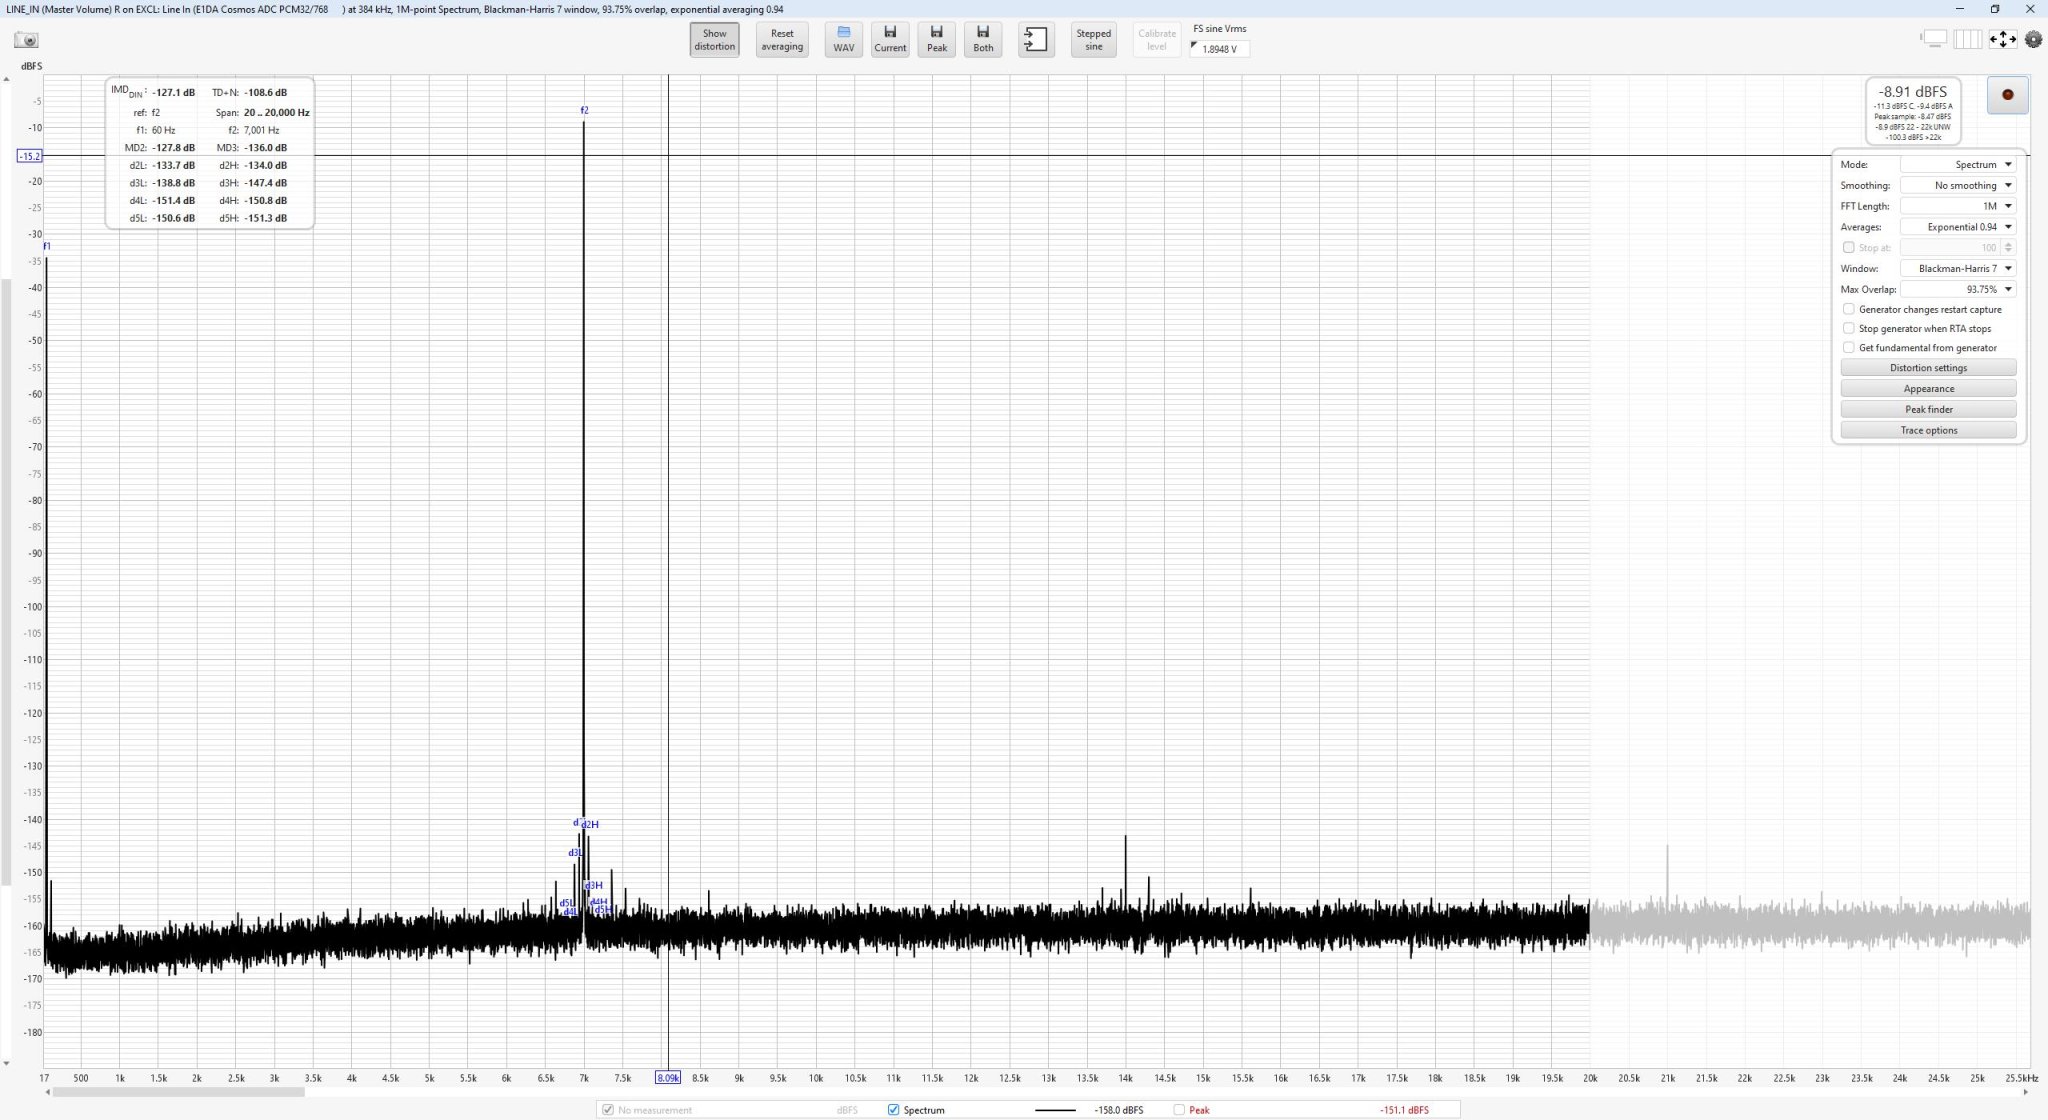This screenshot has height=1120, width=2048.
Task: Click the TD+N -108.6 dB value
Action: [x=265, y=92]
